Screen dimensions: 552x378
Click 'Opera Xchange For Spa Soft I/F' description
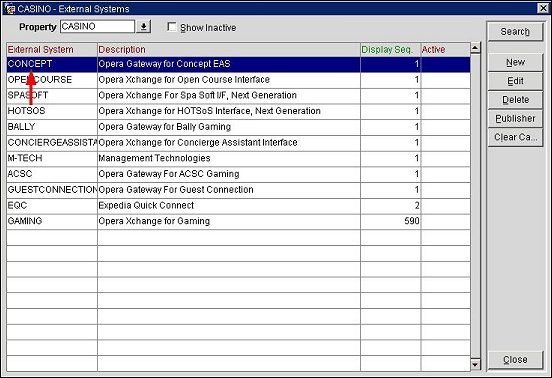(x=197, y=95)
